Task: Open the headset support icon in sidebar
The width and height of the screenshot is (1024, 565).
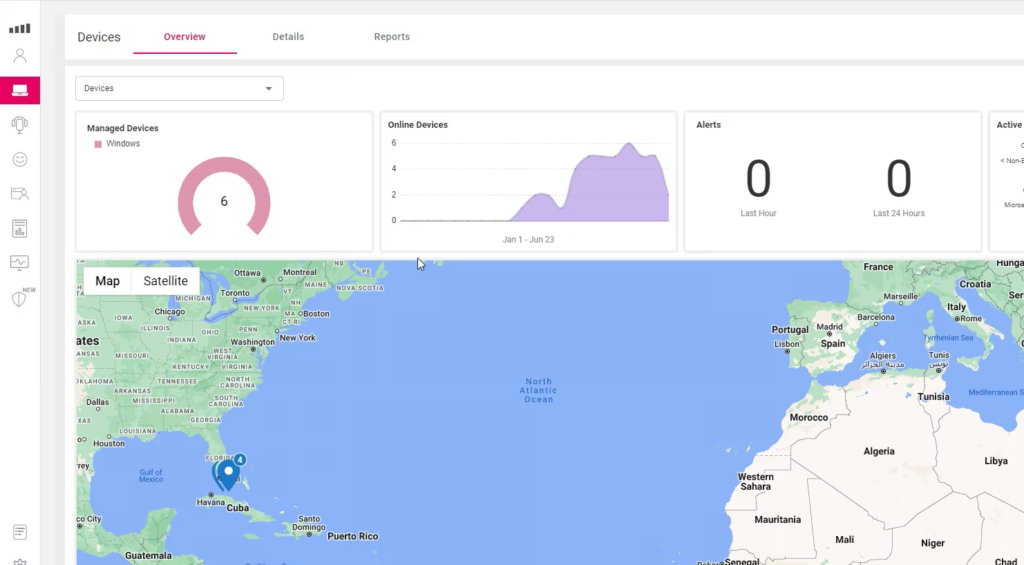Action: point(20,124)
